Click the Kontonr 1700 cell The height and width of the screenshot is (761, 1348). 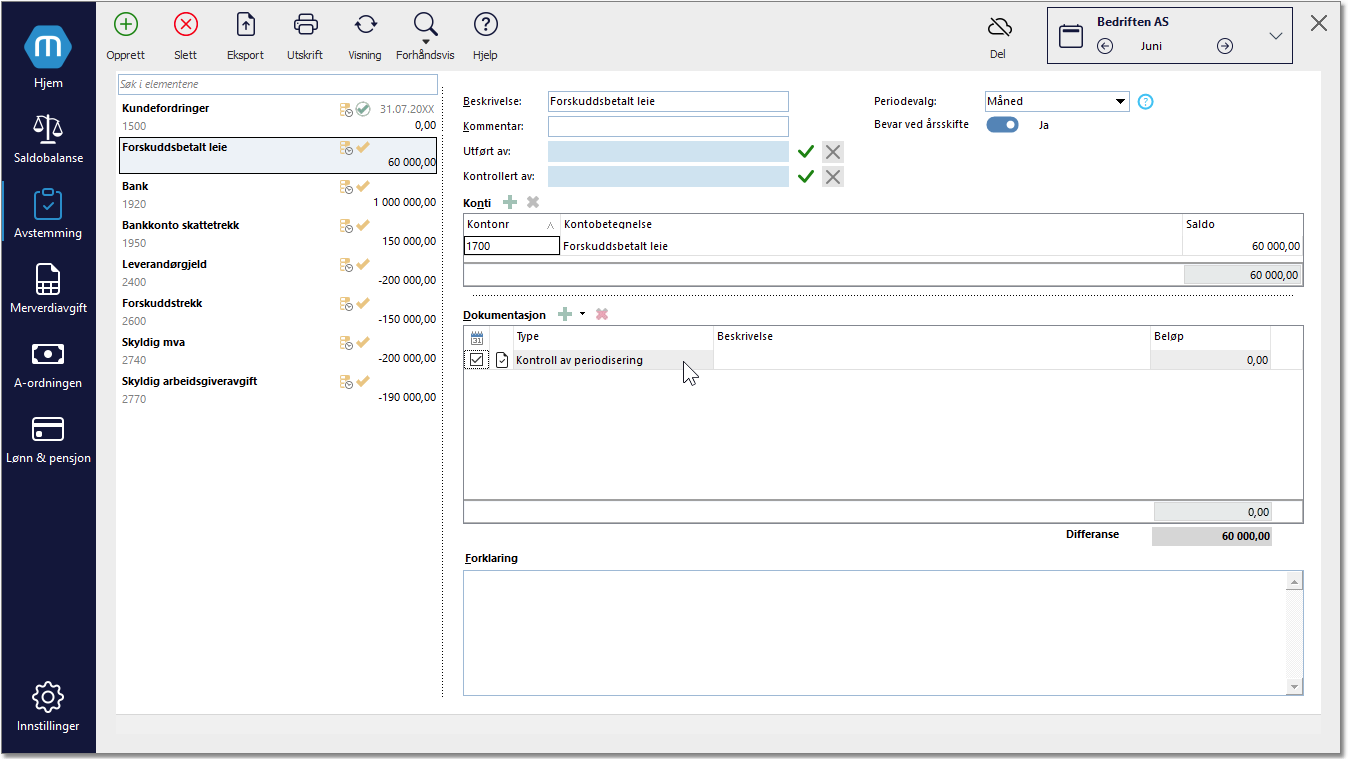pos(511,246)
